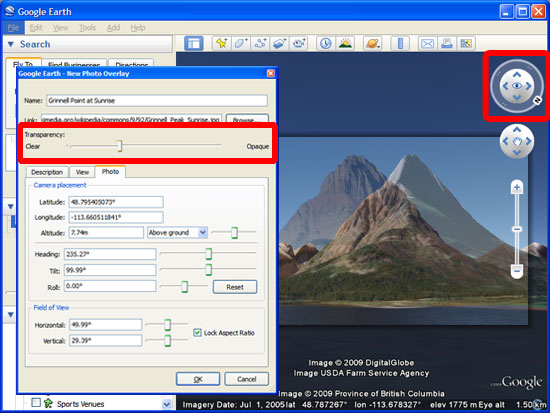This screenshot has width=550, height=413.
Task: Open the View menu
Action: 61,27
